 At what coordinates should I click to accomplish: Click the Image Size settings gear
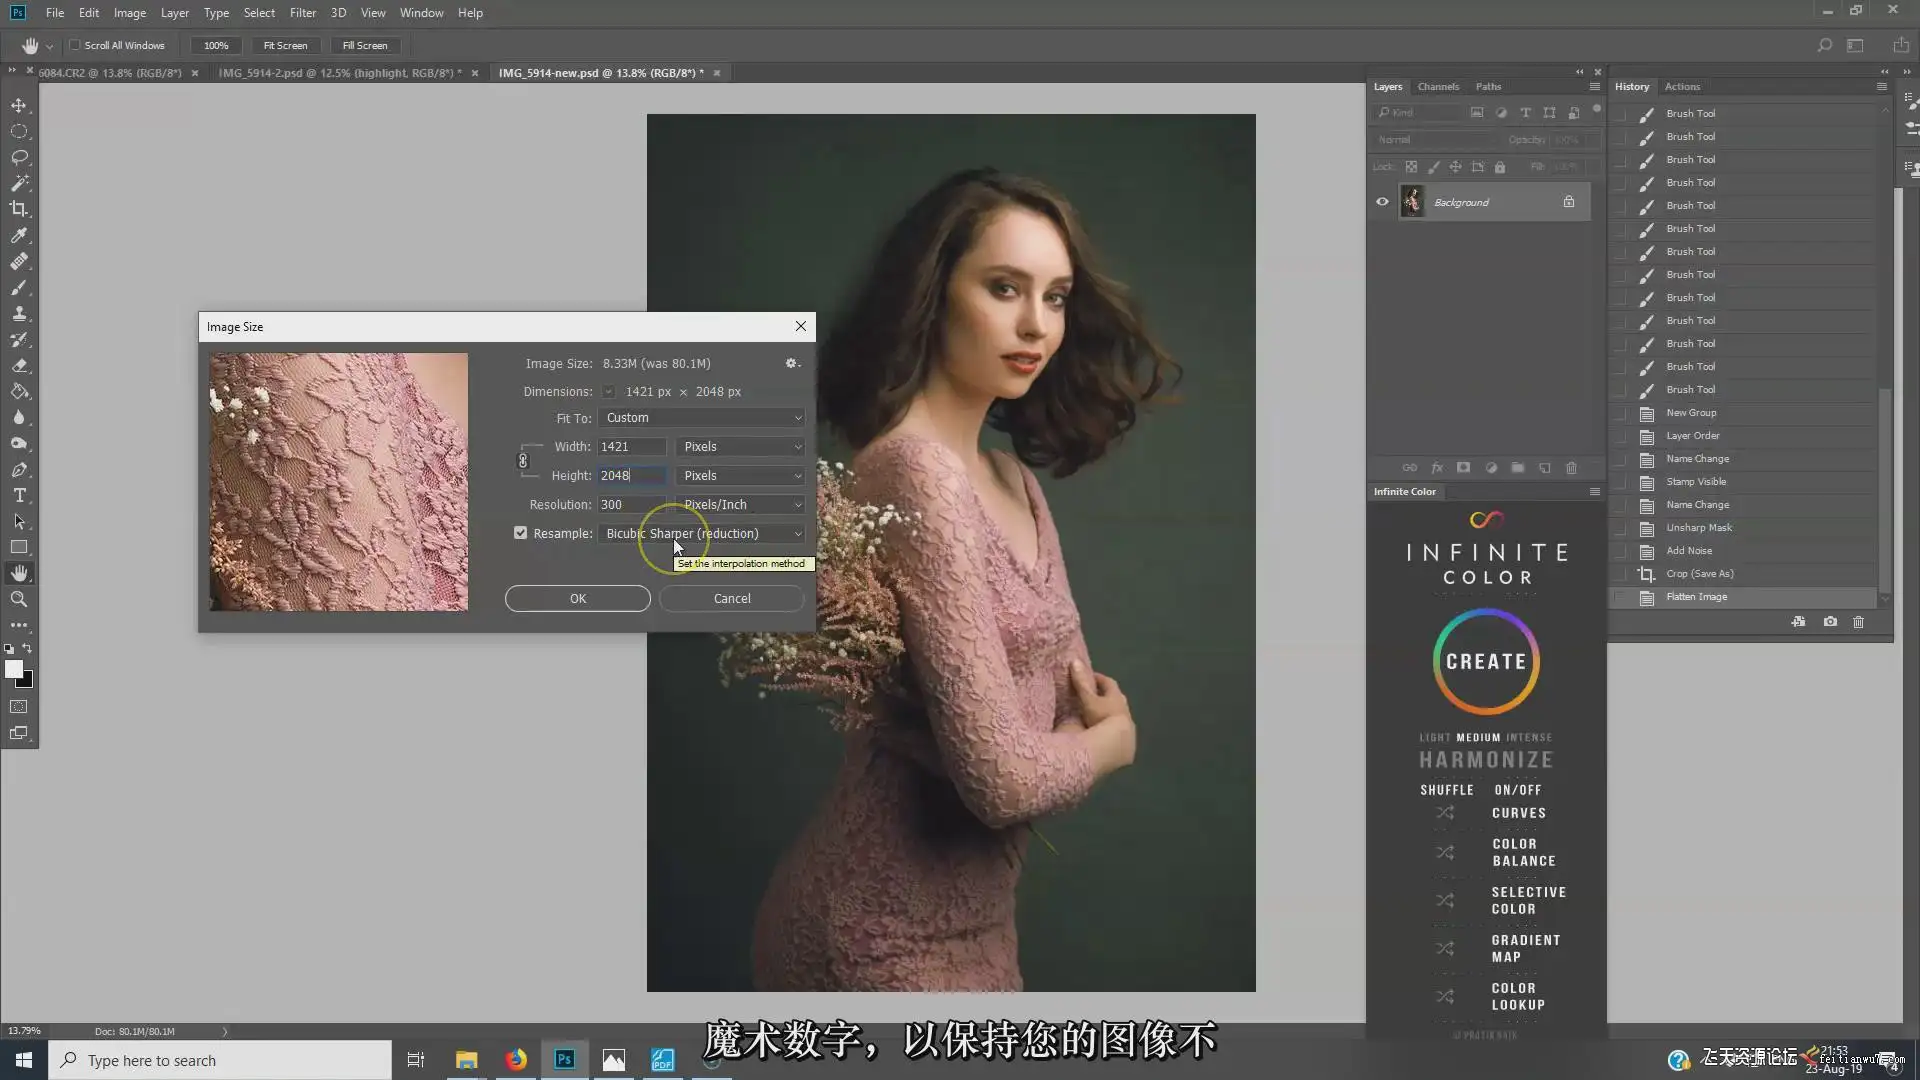click(x=792, y=363)
